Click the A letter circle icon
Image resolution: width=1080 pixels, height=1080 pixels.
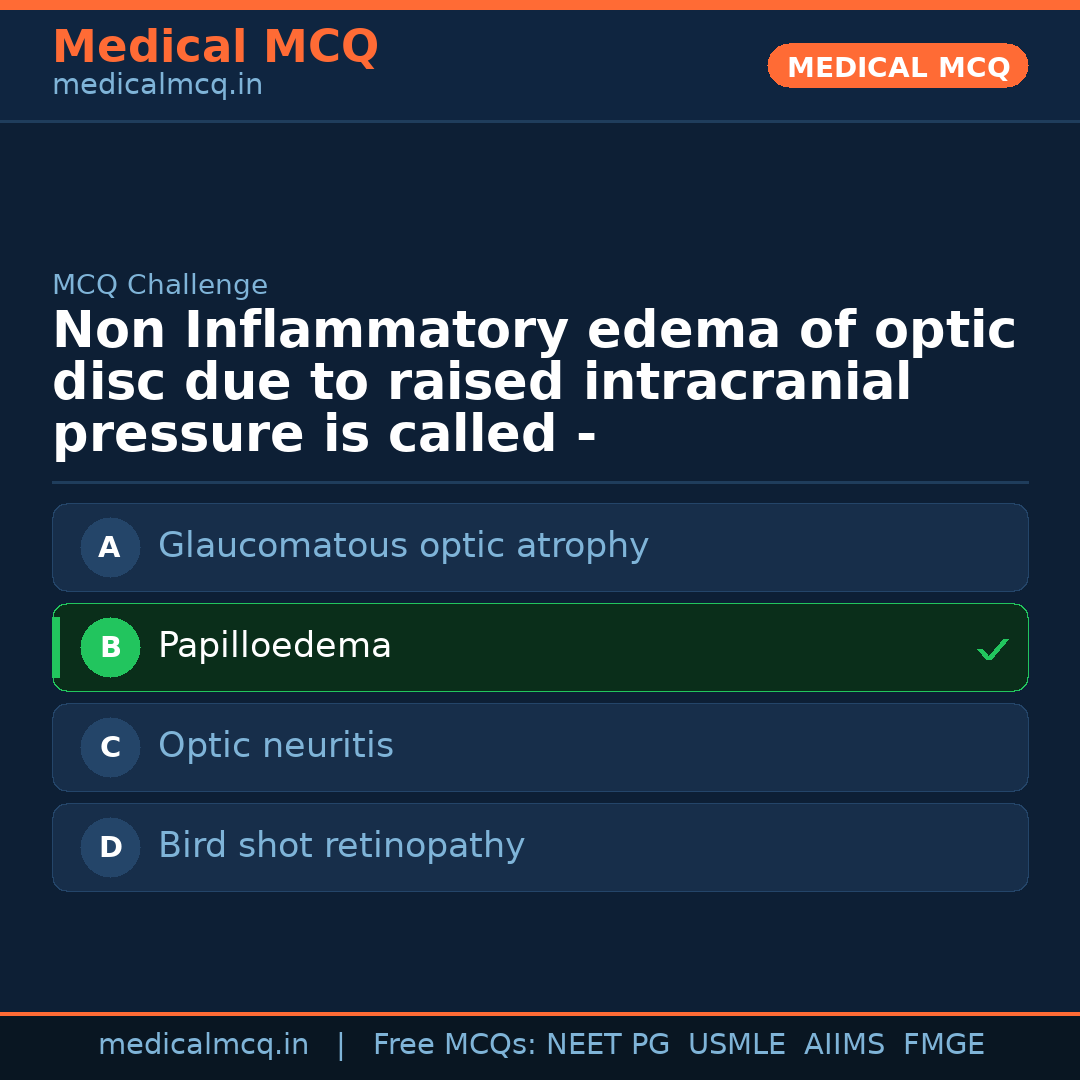pos(110,547)
